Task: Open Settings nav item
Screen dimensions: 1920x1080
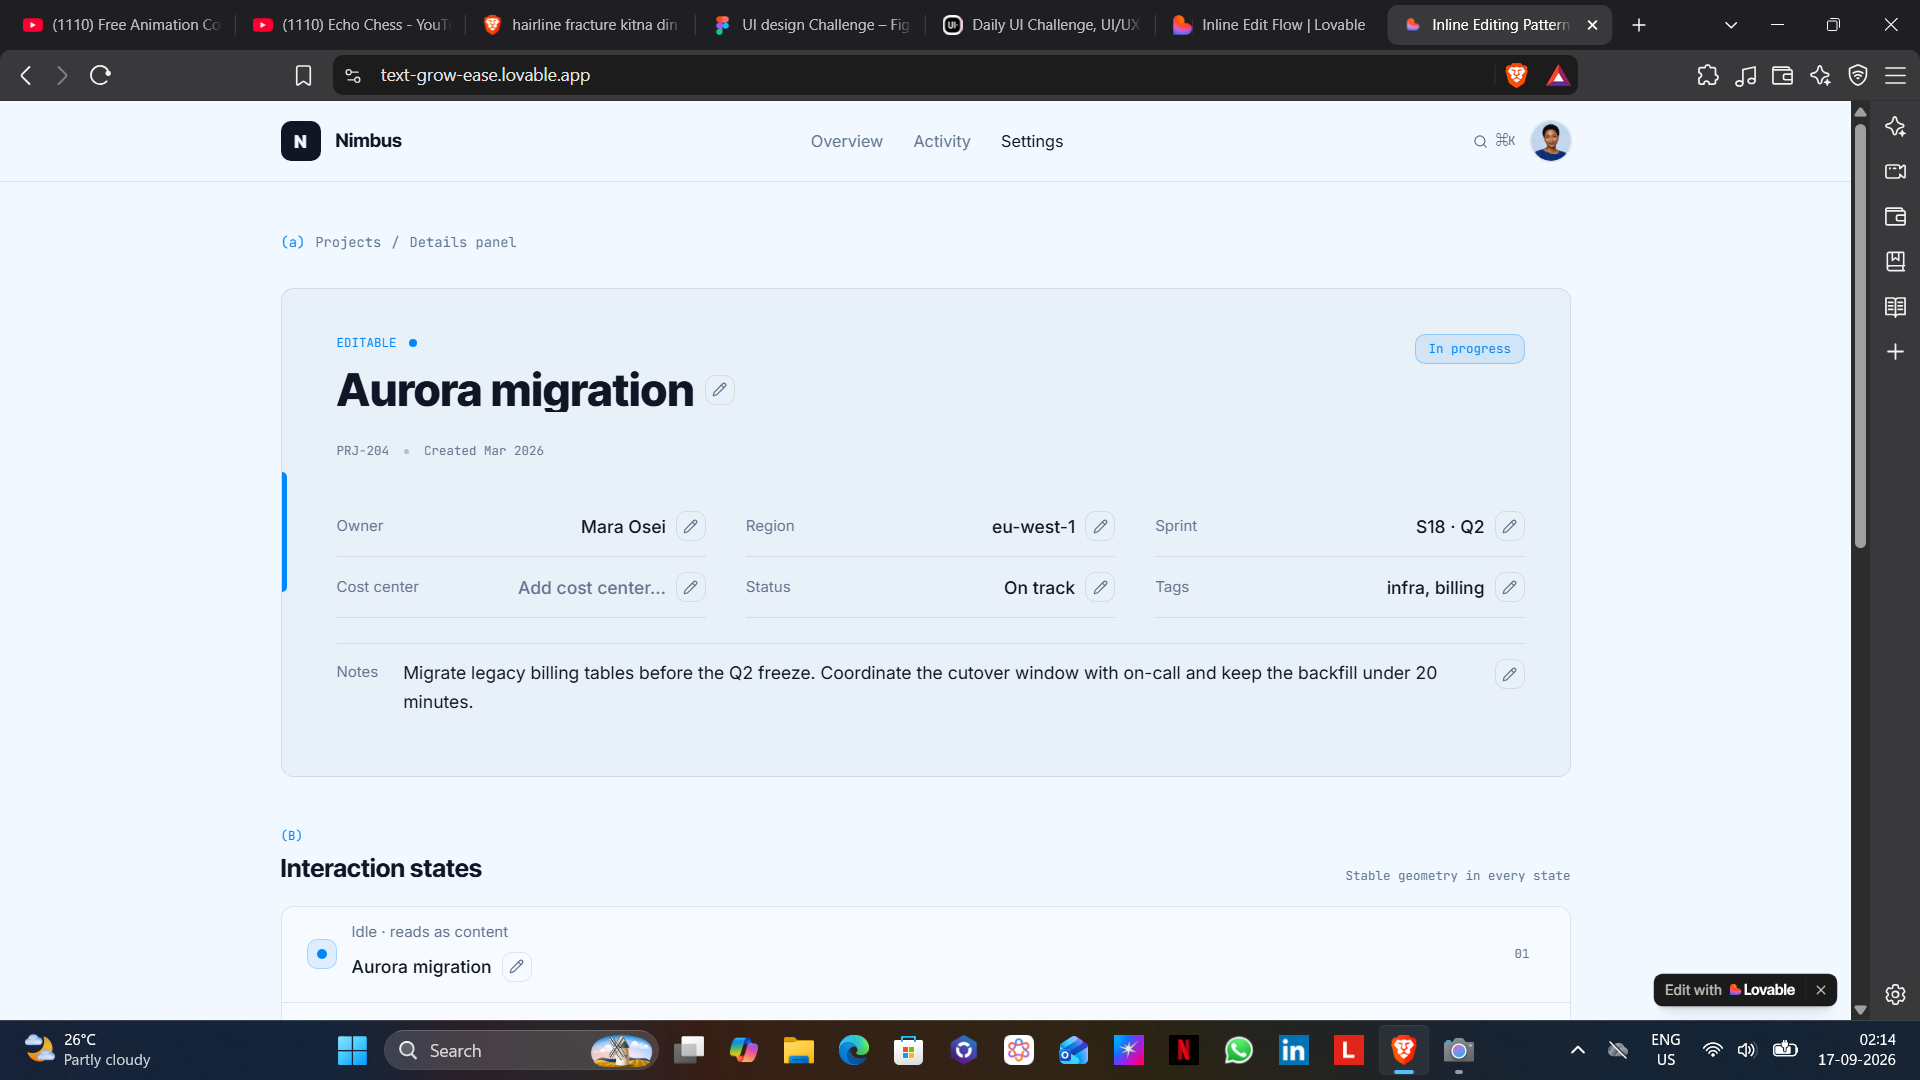Action: (x=1031, y=142)
